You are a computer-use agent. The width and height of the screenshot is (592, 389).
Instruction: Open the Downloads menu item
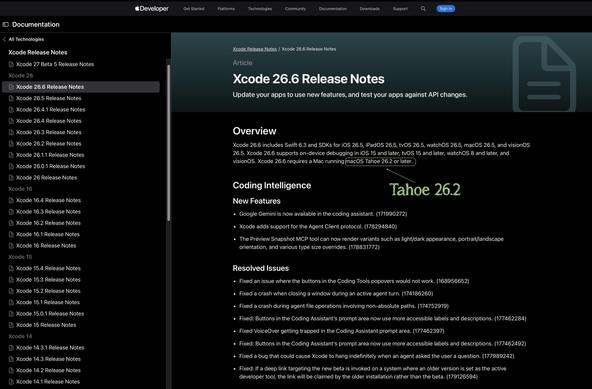370,9
